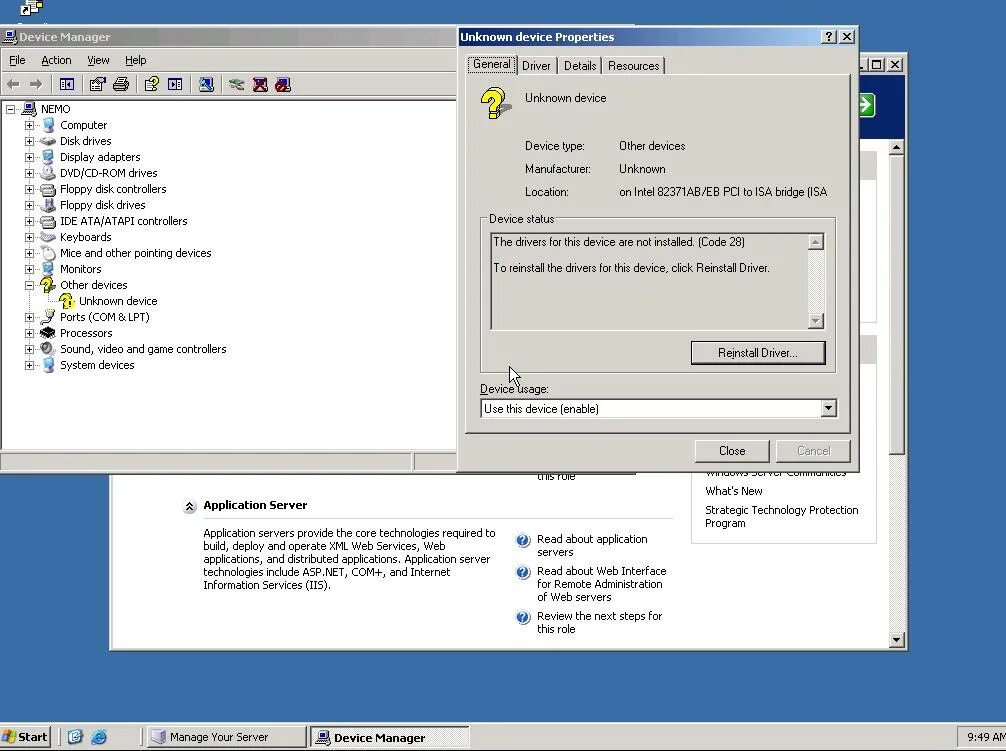This screenshot has height=751, width=1006.
Task: Select Unknown device in the device tree
Action: (118, 301)
